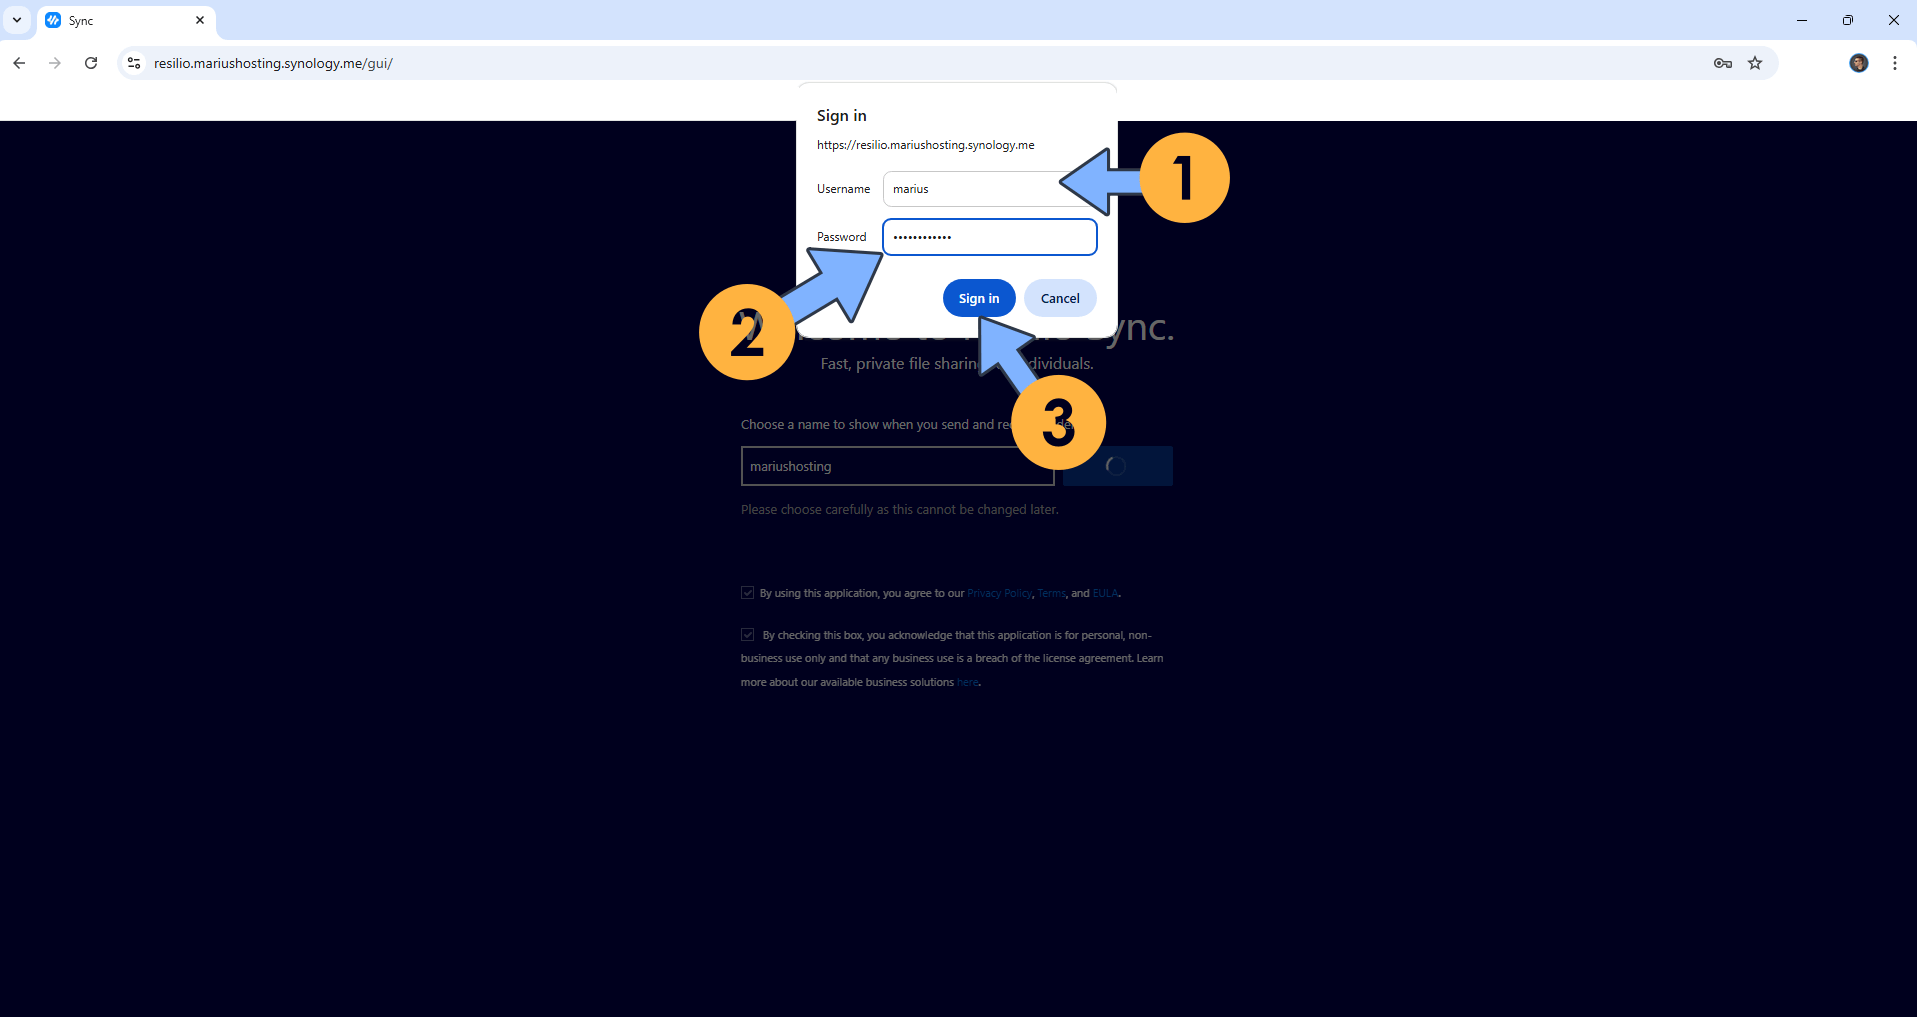Close the Sync tab
The width and height of the screenshot is (1917, 1017).
click(200, 20)
